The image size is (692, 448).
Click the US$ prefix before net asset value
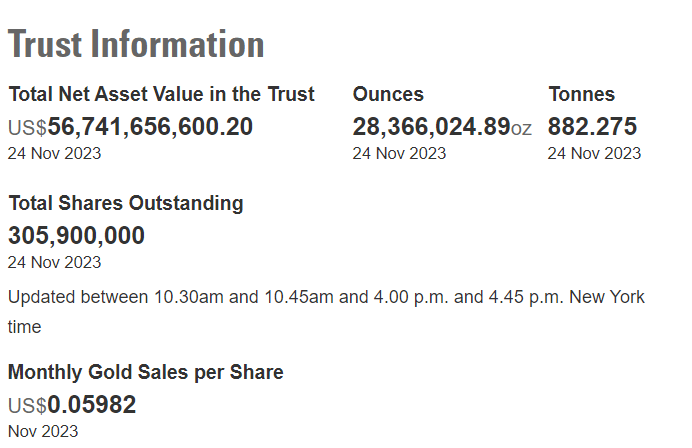click(27, 128)
